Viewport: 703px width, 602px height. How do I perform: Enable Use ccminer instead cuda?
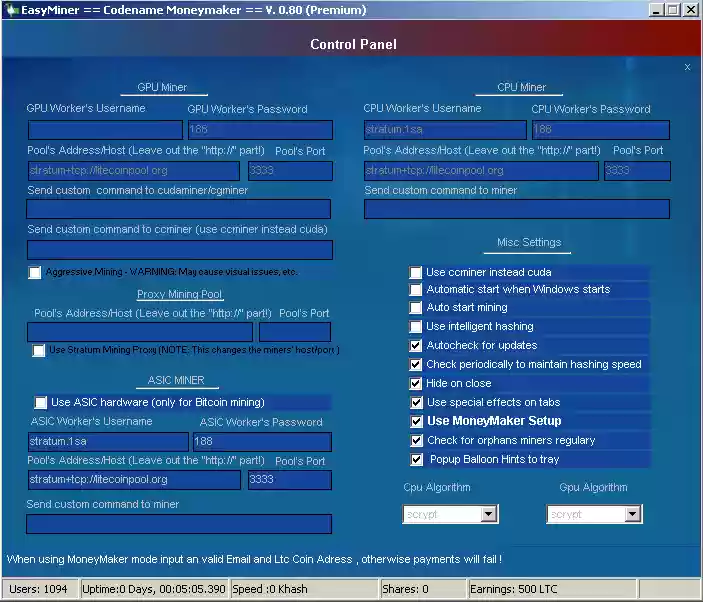click(x=416, y=272)
